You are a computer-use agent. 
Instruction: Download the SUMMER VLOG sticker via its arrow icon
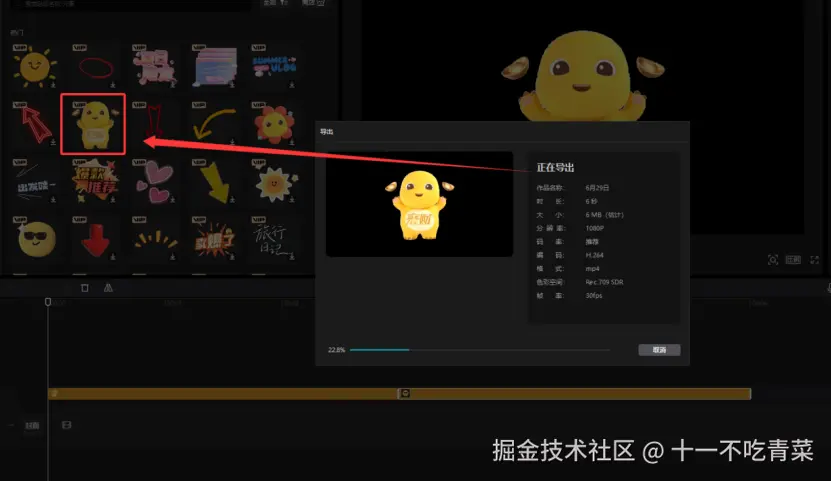pyautogui.click(x=292, y=84)
